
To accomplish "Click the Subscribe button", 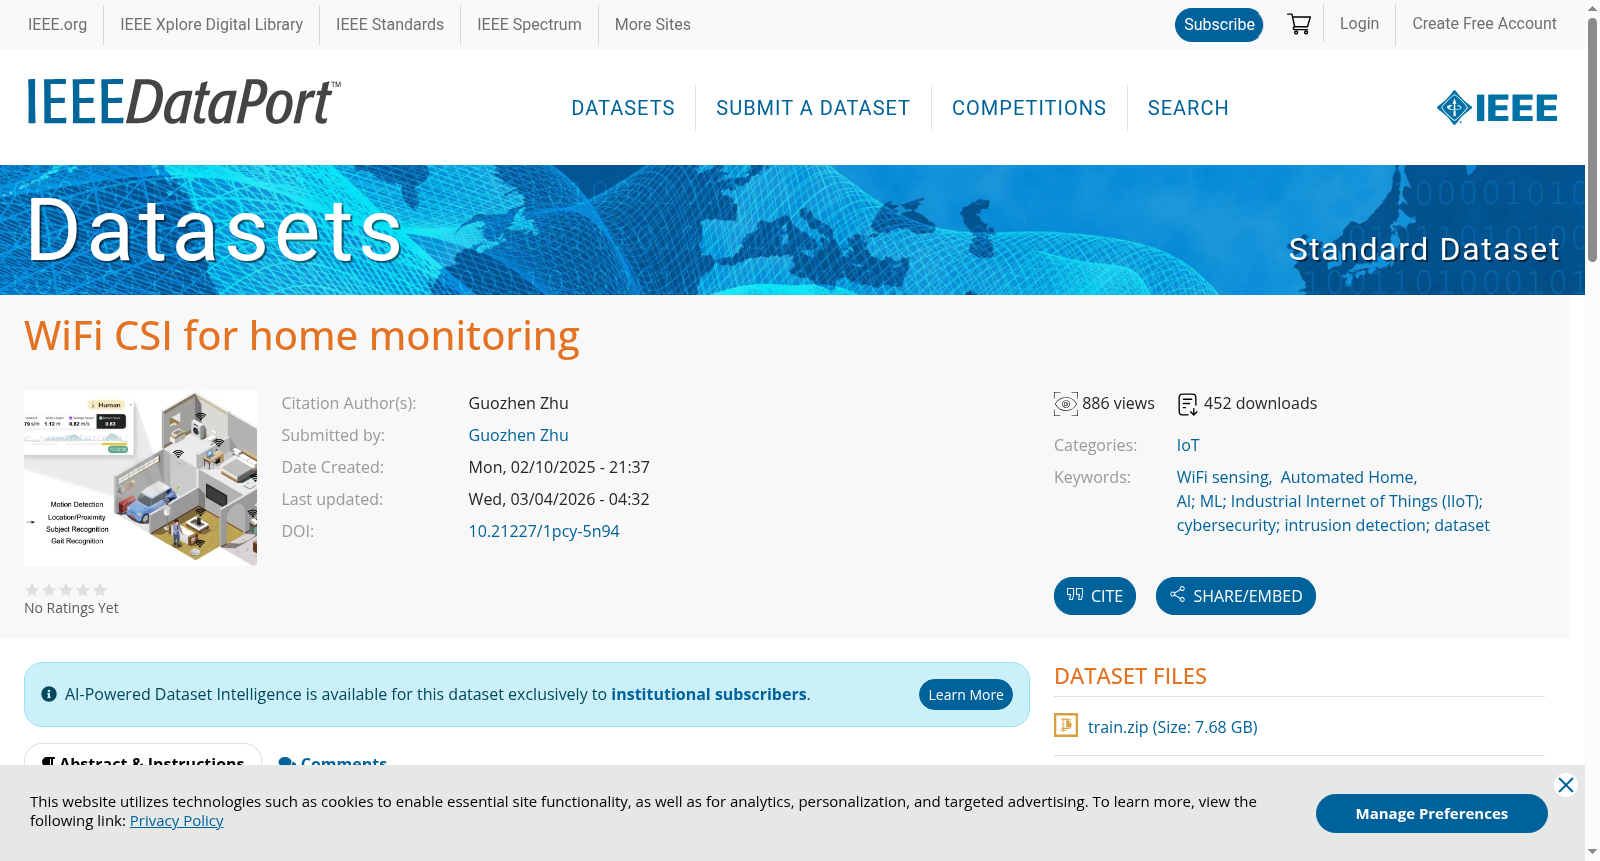I will 1219,25.
